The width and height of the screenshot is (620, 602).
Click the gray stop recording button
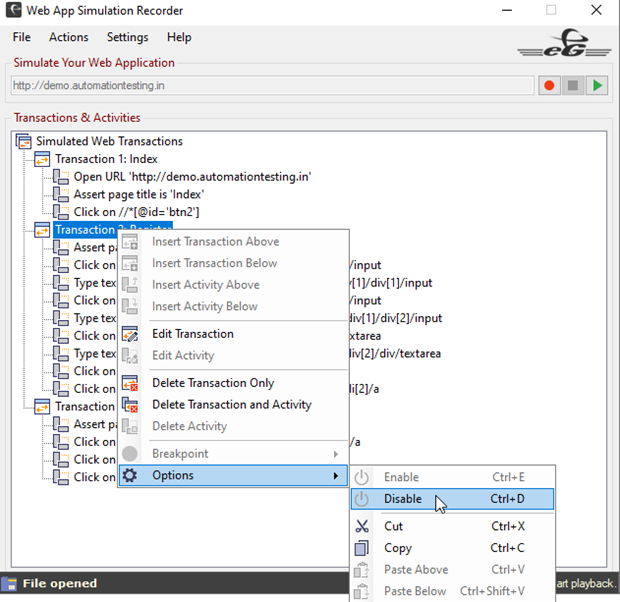point(573,85)
